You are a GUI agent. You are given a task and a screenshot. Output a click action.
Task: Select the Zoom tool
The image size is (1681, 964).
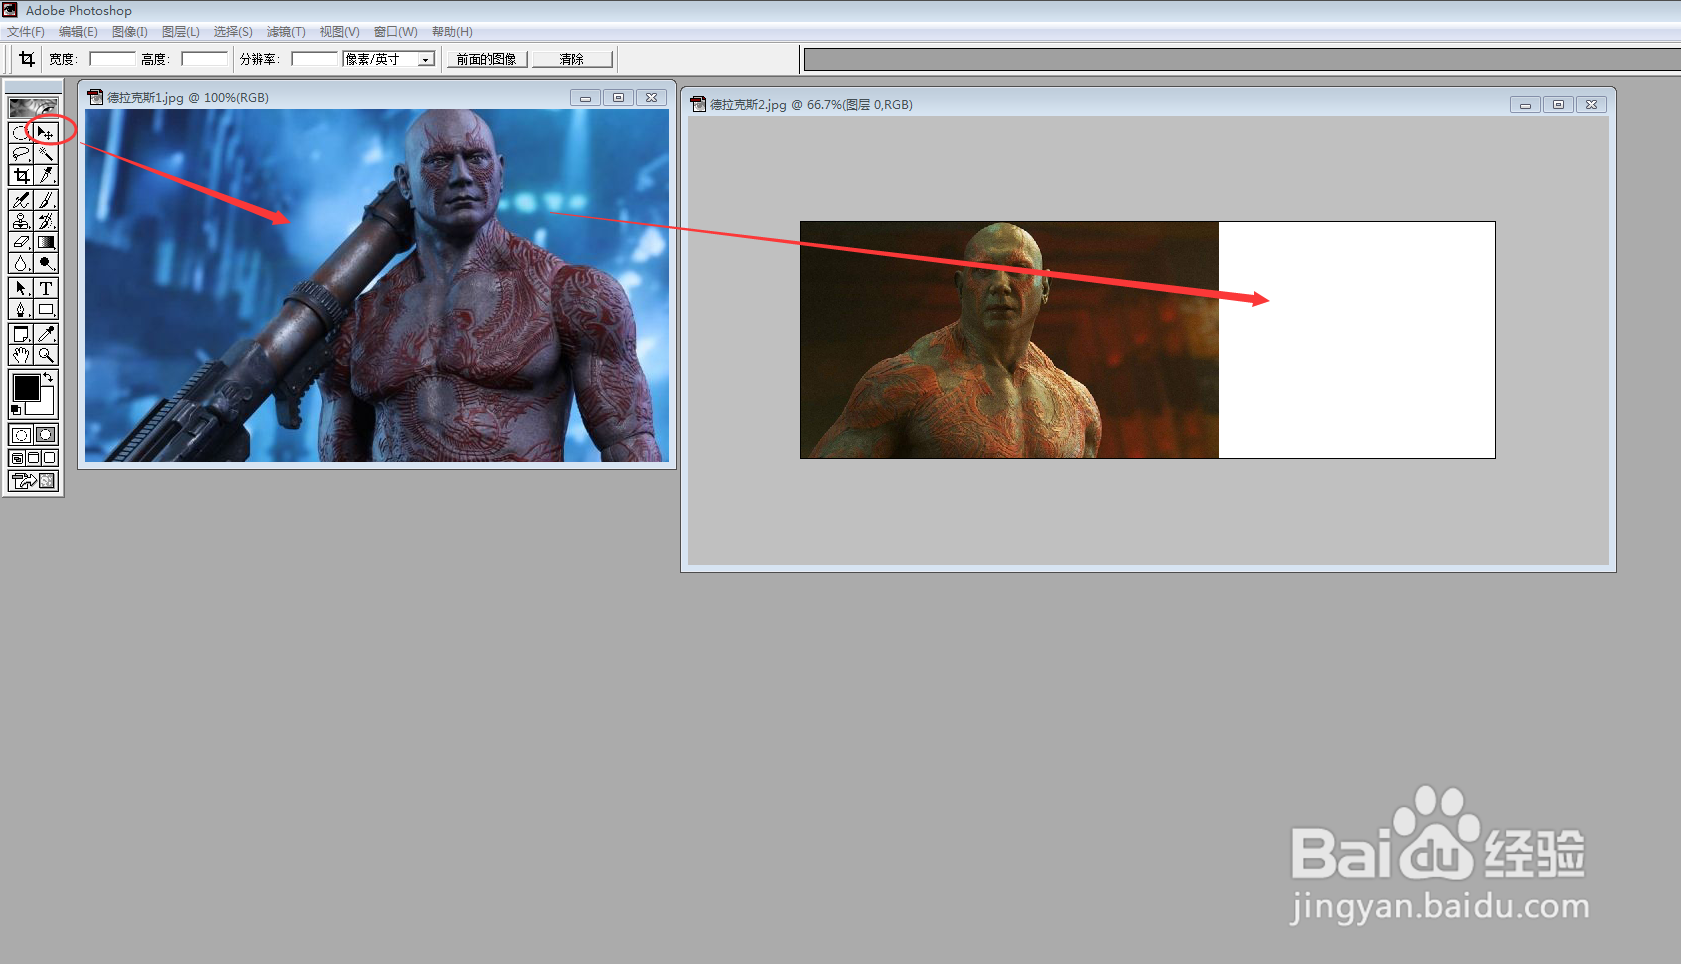(x=45, y=355)
